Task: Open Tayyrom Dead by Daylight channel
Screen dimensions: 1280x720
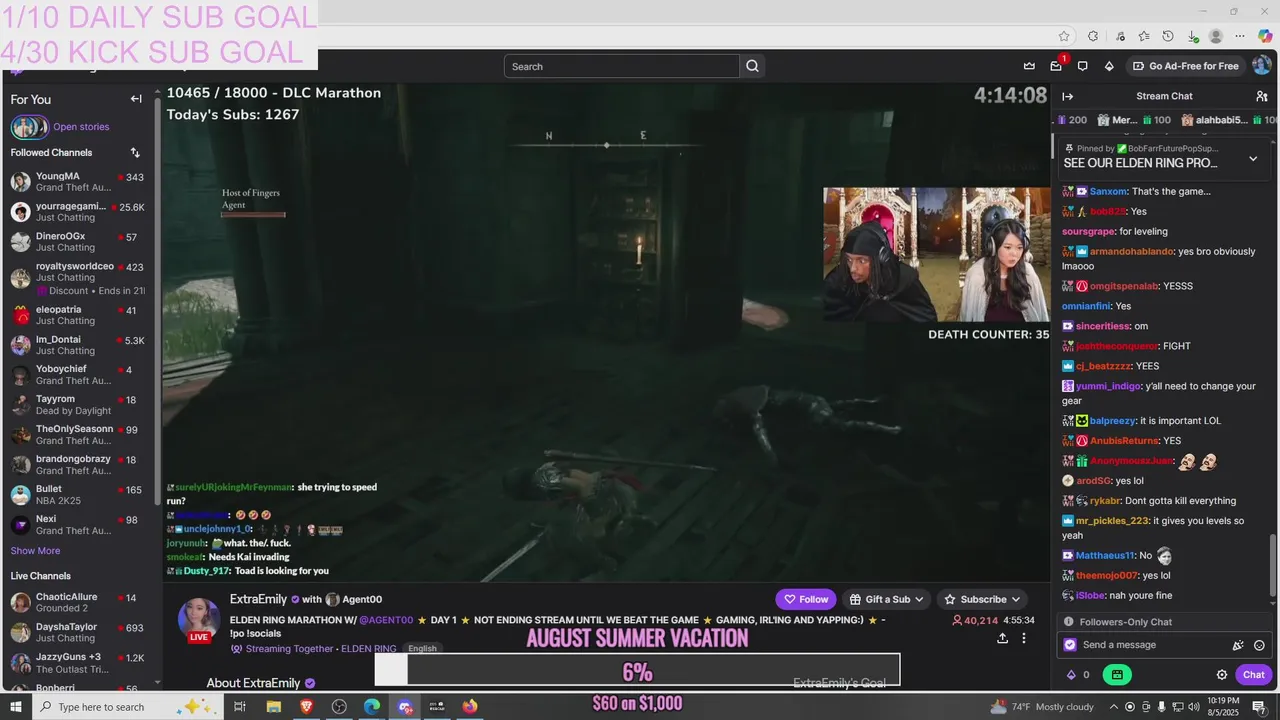Action: pos(78,405)
